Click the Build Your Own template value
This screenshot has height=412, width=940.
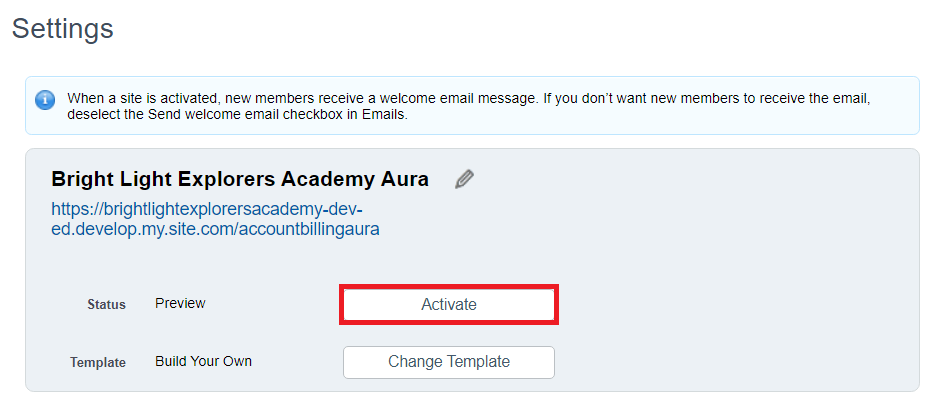(203, 361)
